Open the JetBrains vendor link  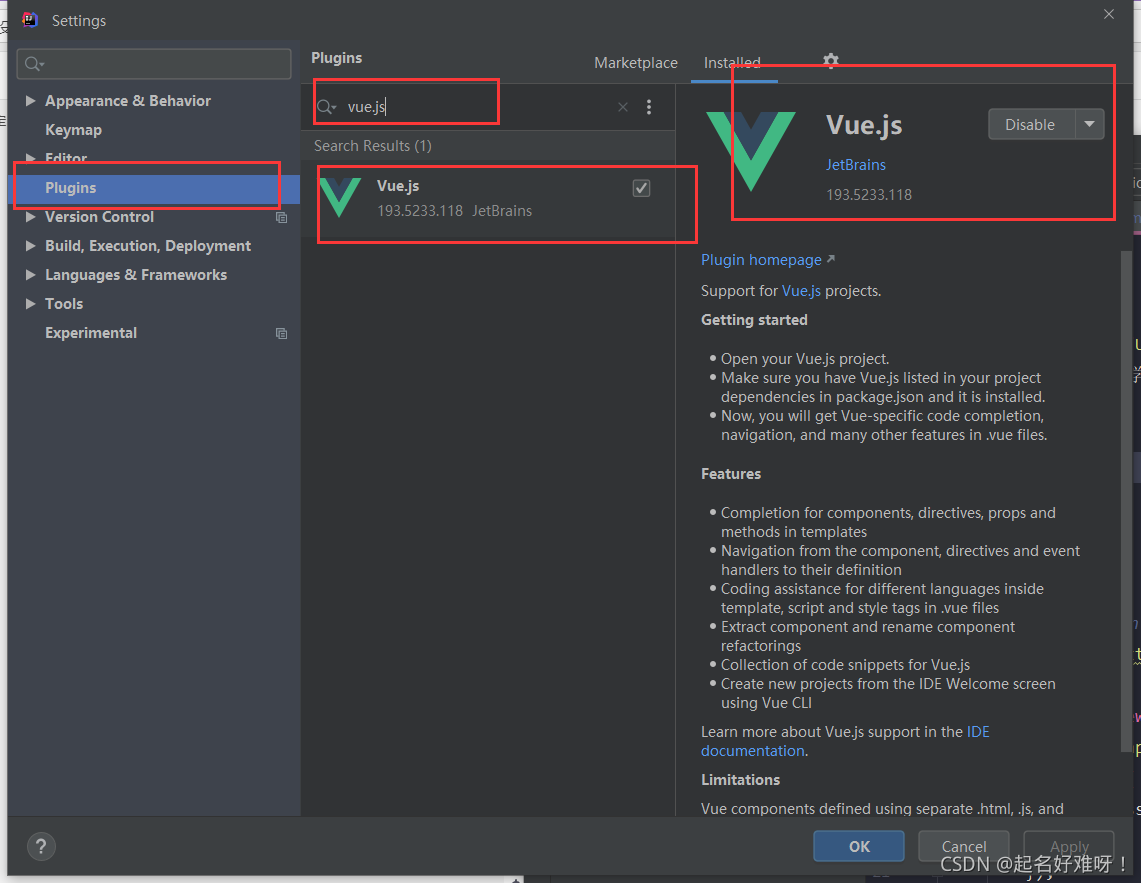(x=856, y=165)
